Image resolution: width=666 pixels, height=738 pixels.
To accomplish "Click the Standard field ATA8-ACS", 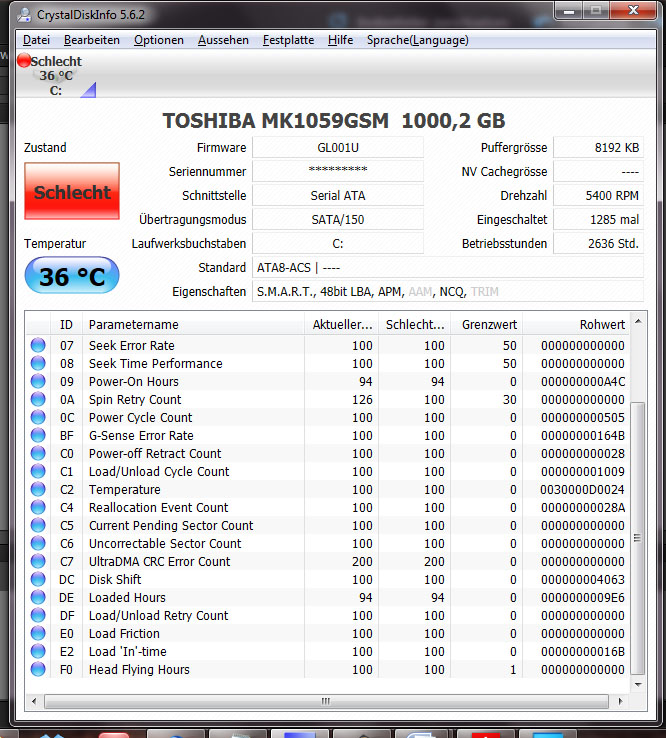I will click(448, 267).
